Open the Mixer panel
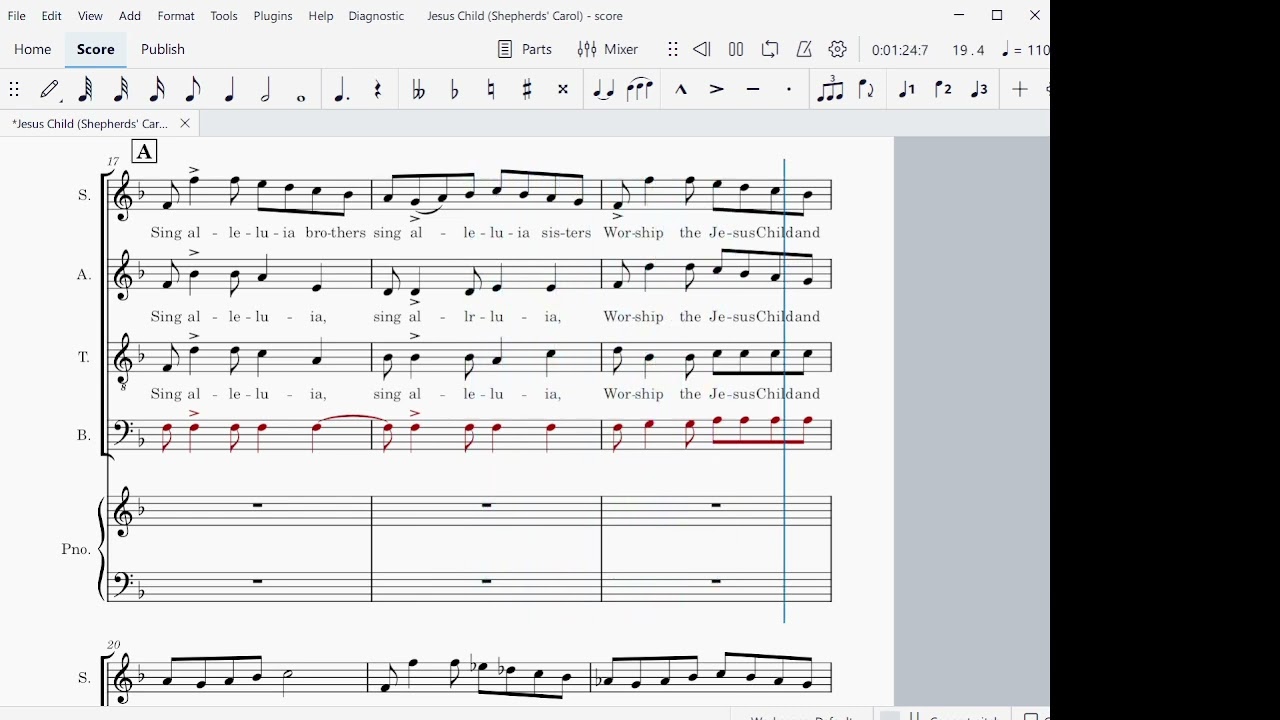Screen dimensions: 1280x720 click(x=608, y=49)
